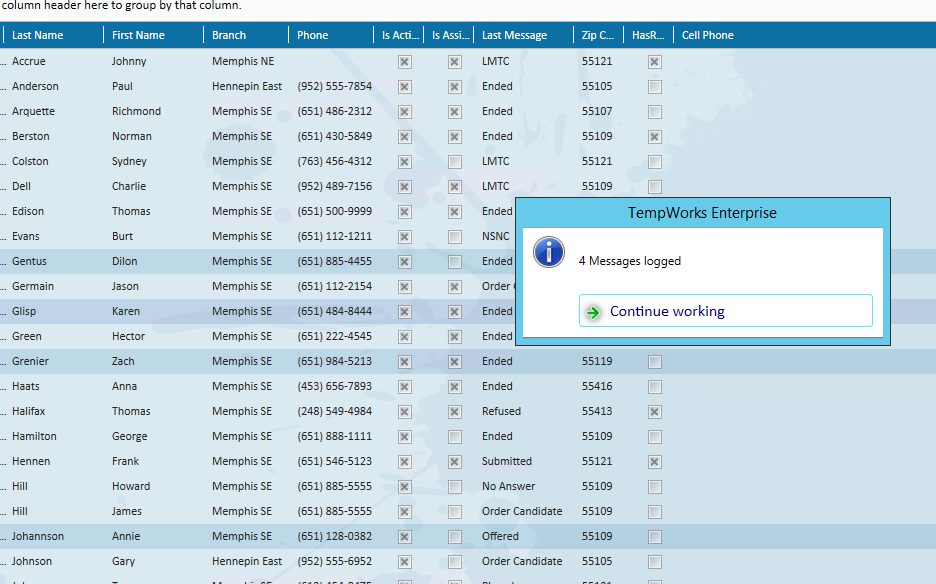Click phone '(763) 456-4312'
The image size is (936, 584).
[334, 161]
